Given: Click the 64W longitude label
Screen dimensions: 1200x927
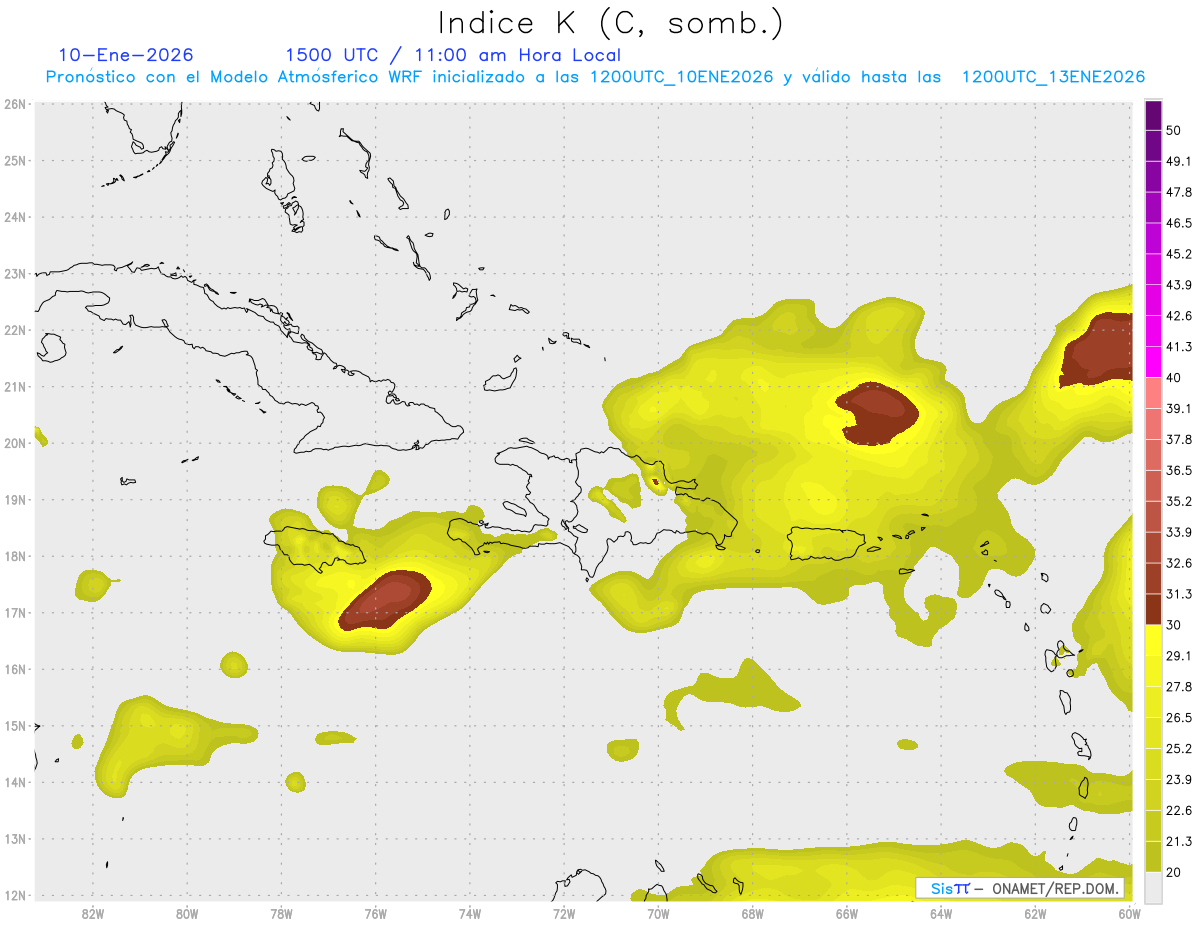Looking at the screenshot, I should pyautogui.click(x=941, y=913).
